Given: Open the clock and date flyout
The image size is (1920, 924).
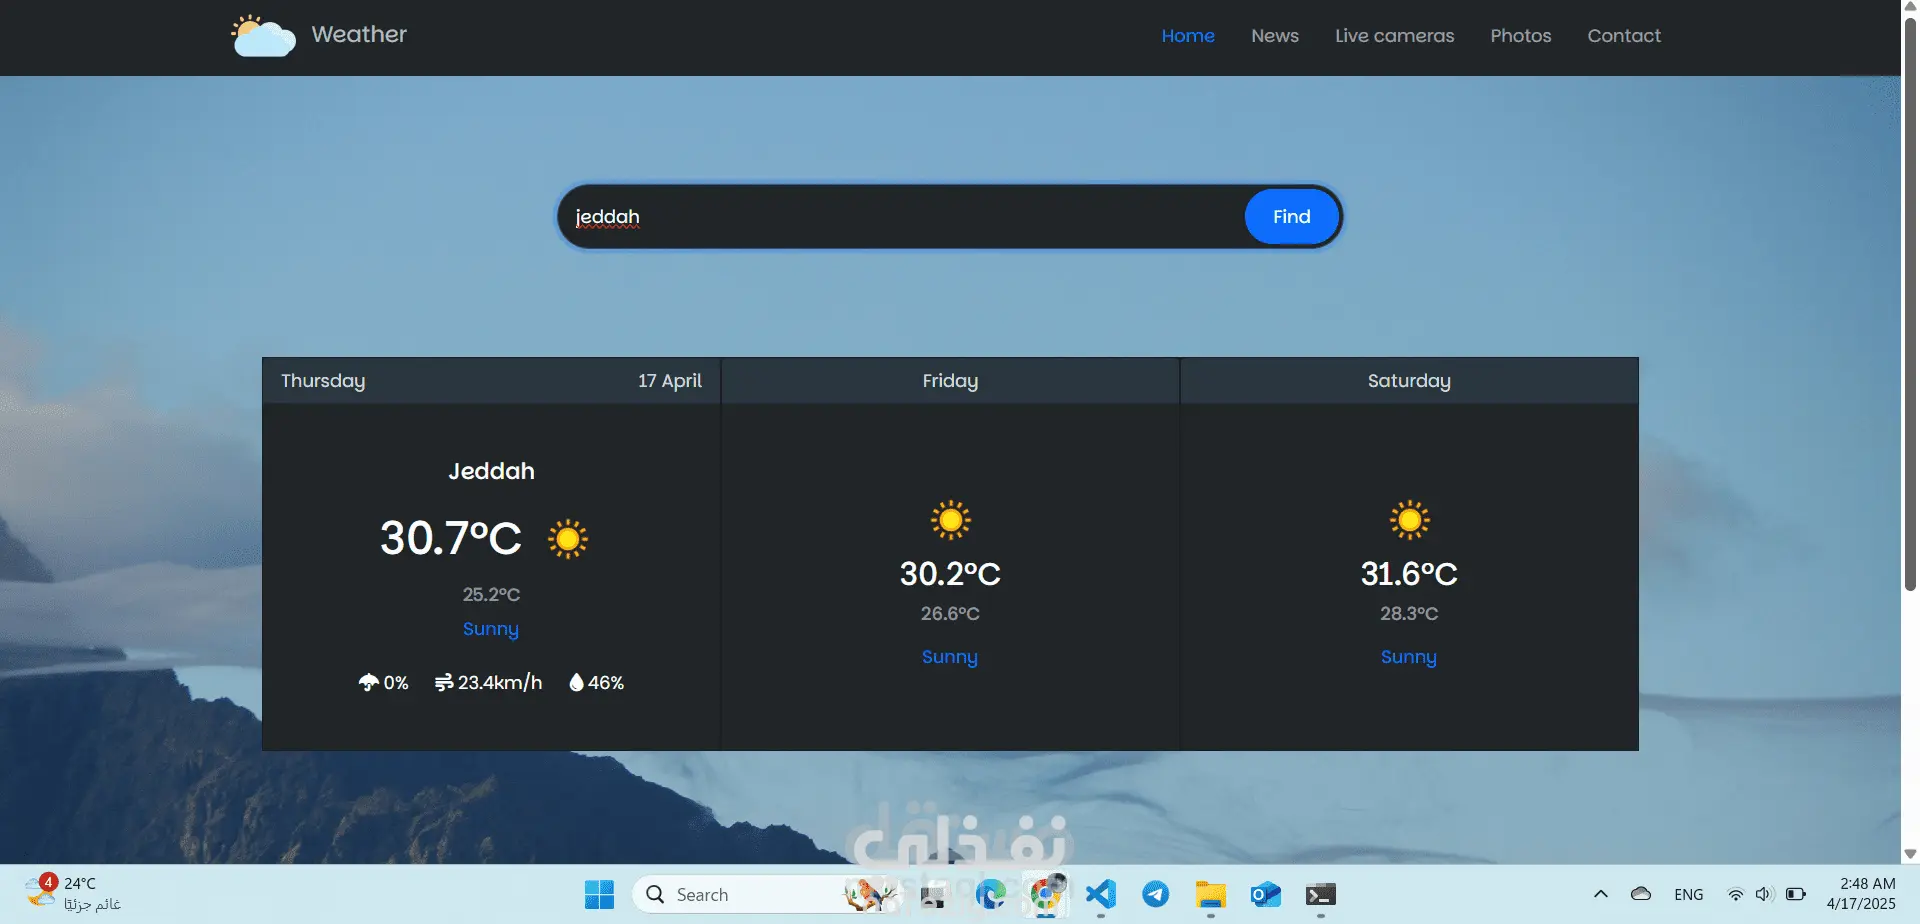Looking at the screenshot, I should pos(1861,893).
